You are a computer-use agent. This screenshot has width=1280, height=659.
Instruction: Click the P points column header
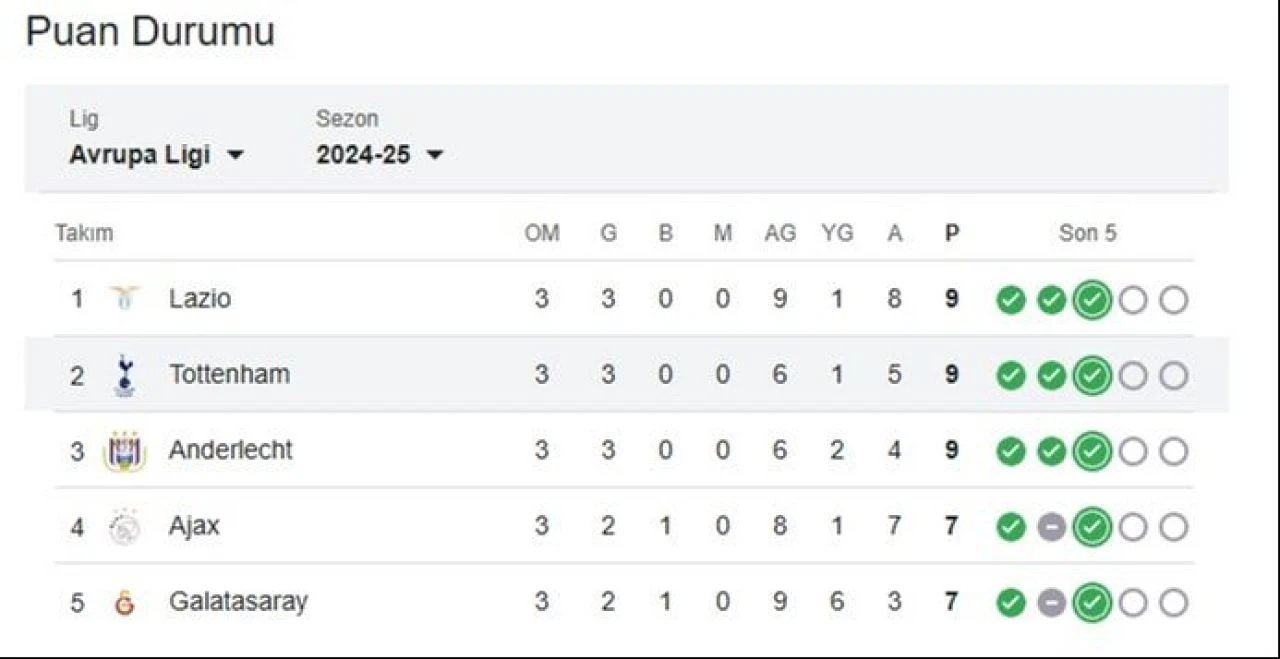952,234
